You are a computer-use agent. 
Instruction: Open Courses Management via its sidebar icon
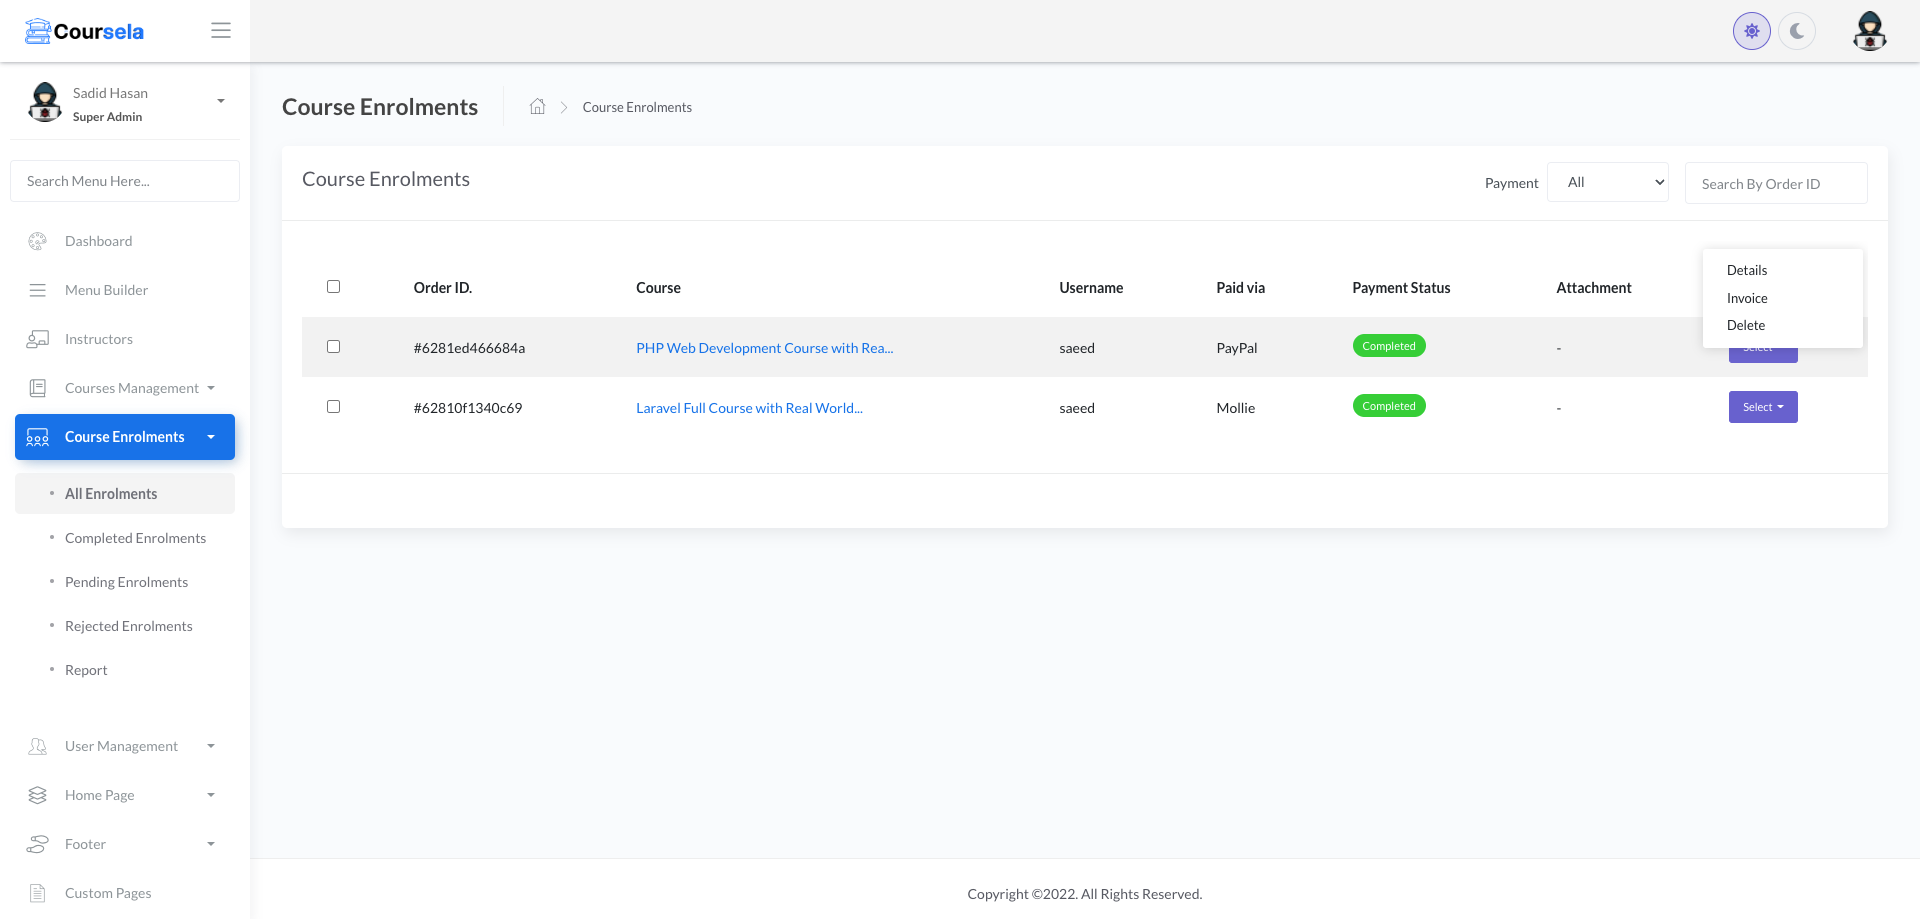pos(37,388)
